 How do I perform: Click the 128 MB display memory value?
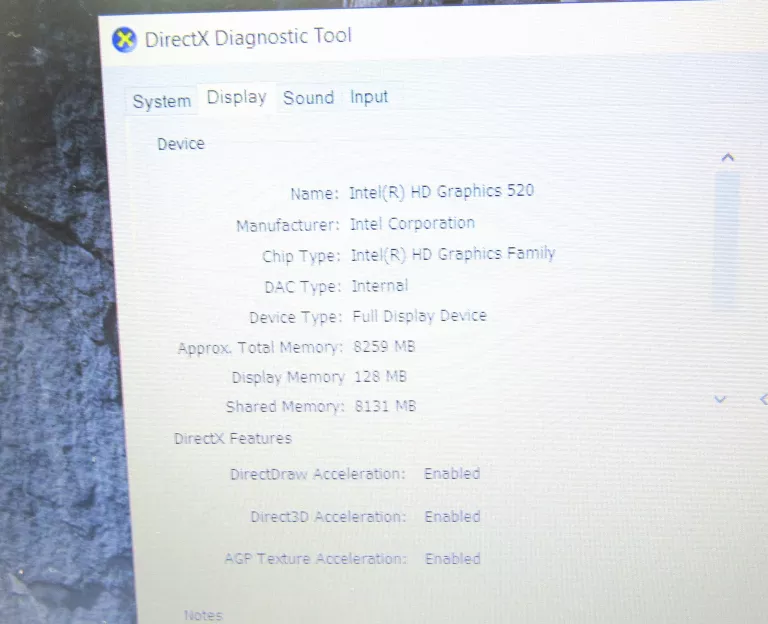tap(381, 377)
